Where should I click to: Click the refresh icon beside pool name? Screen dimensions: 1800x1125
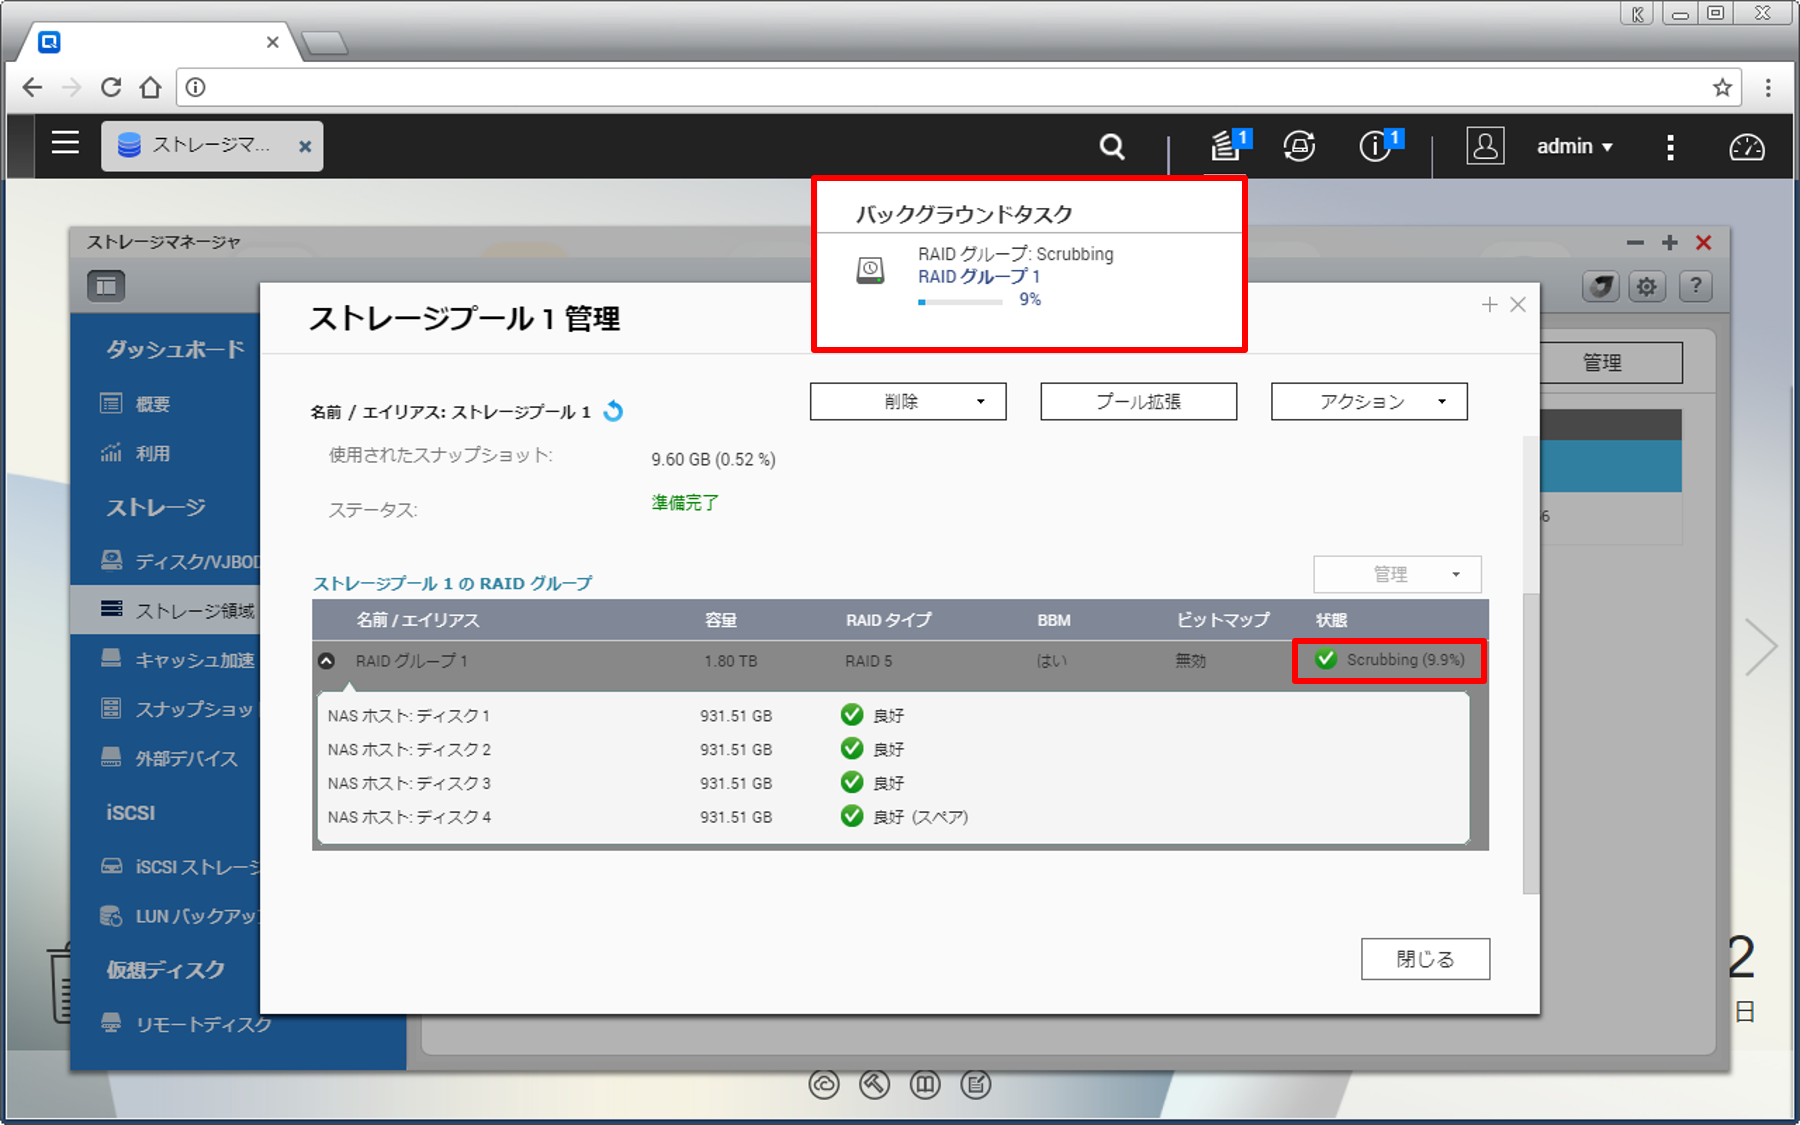pos(614,411)
